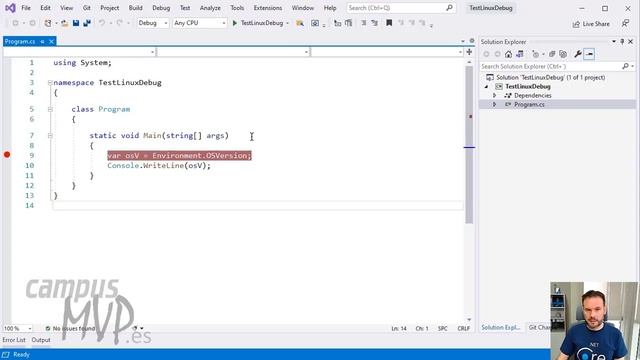This screenshot has height=360, width=640.
Task: Toggle bookmark using toolbar bookmark icon
Action: (389, 23)
